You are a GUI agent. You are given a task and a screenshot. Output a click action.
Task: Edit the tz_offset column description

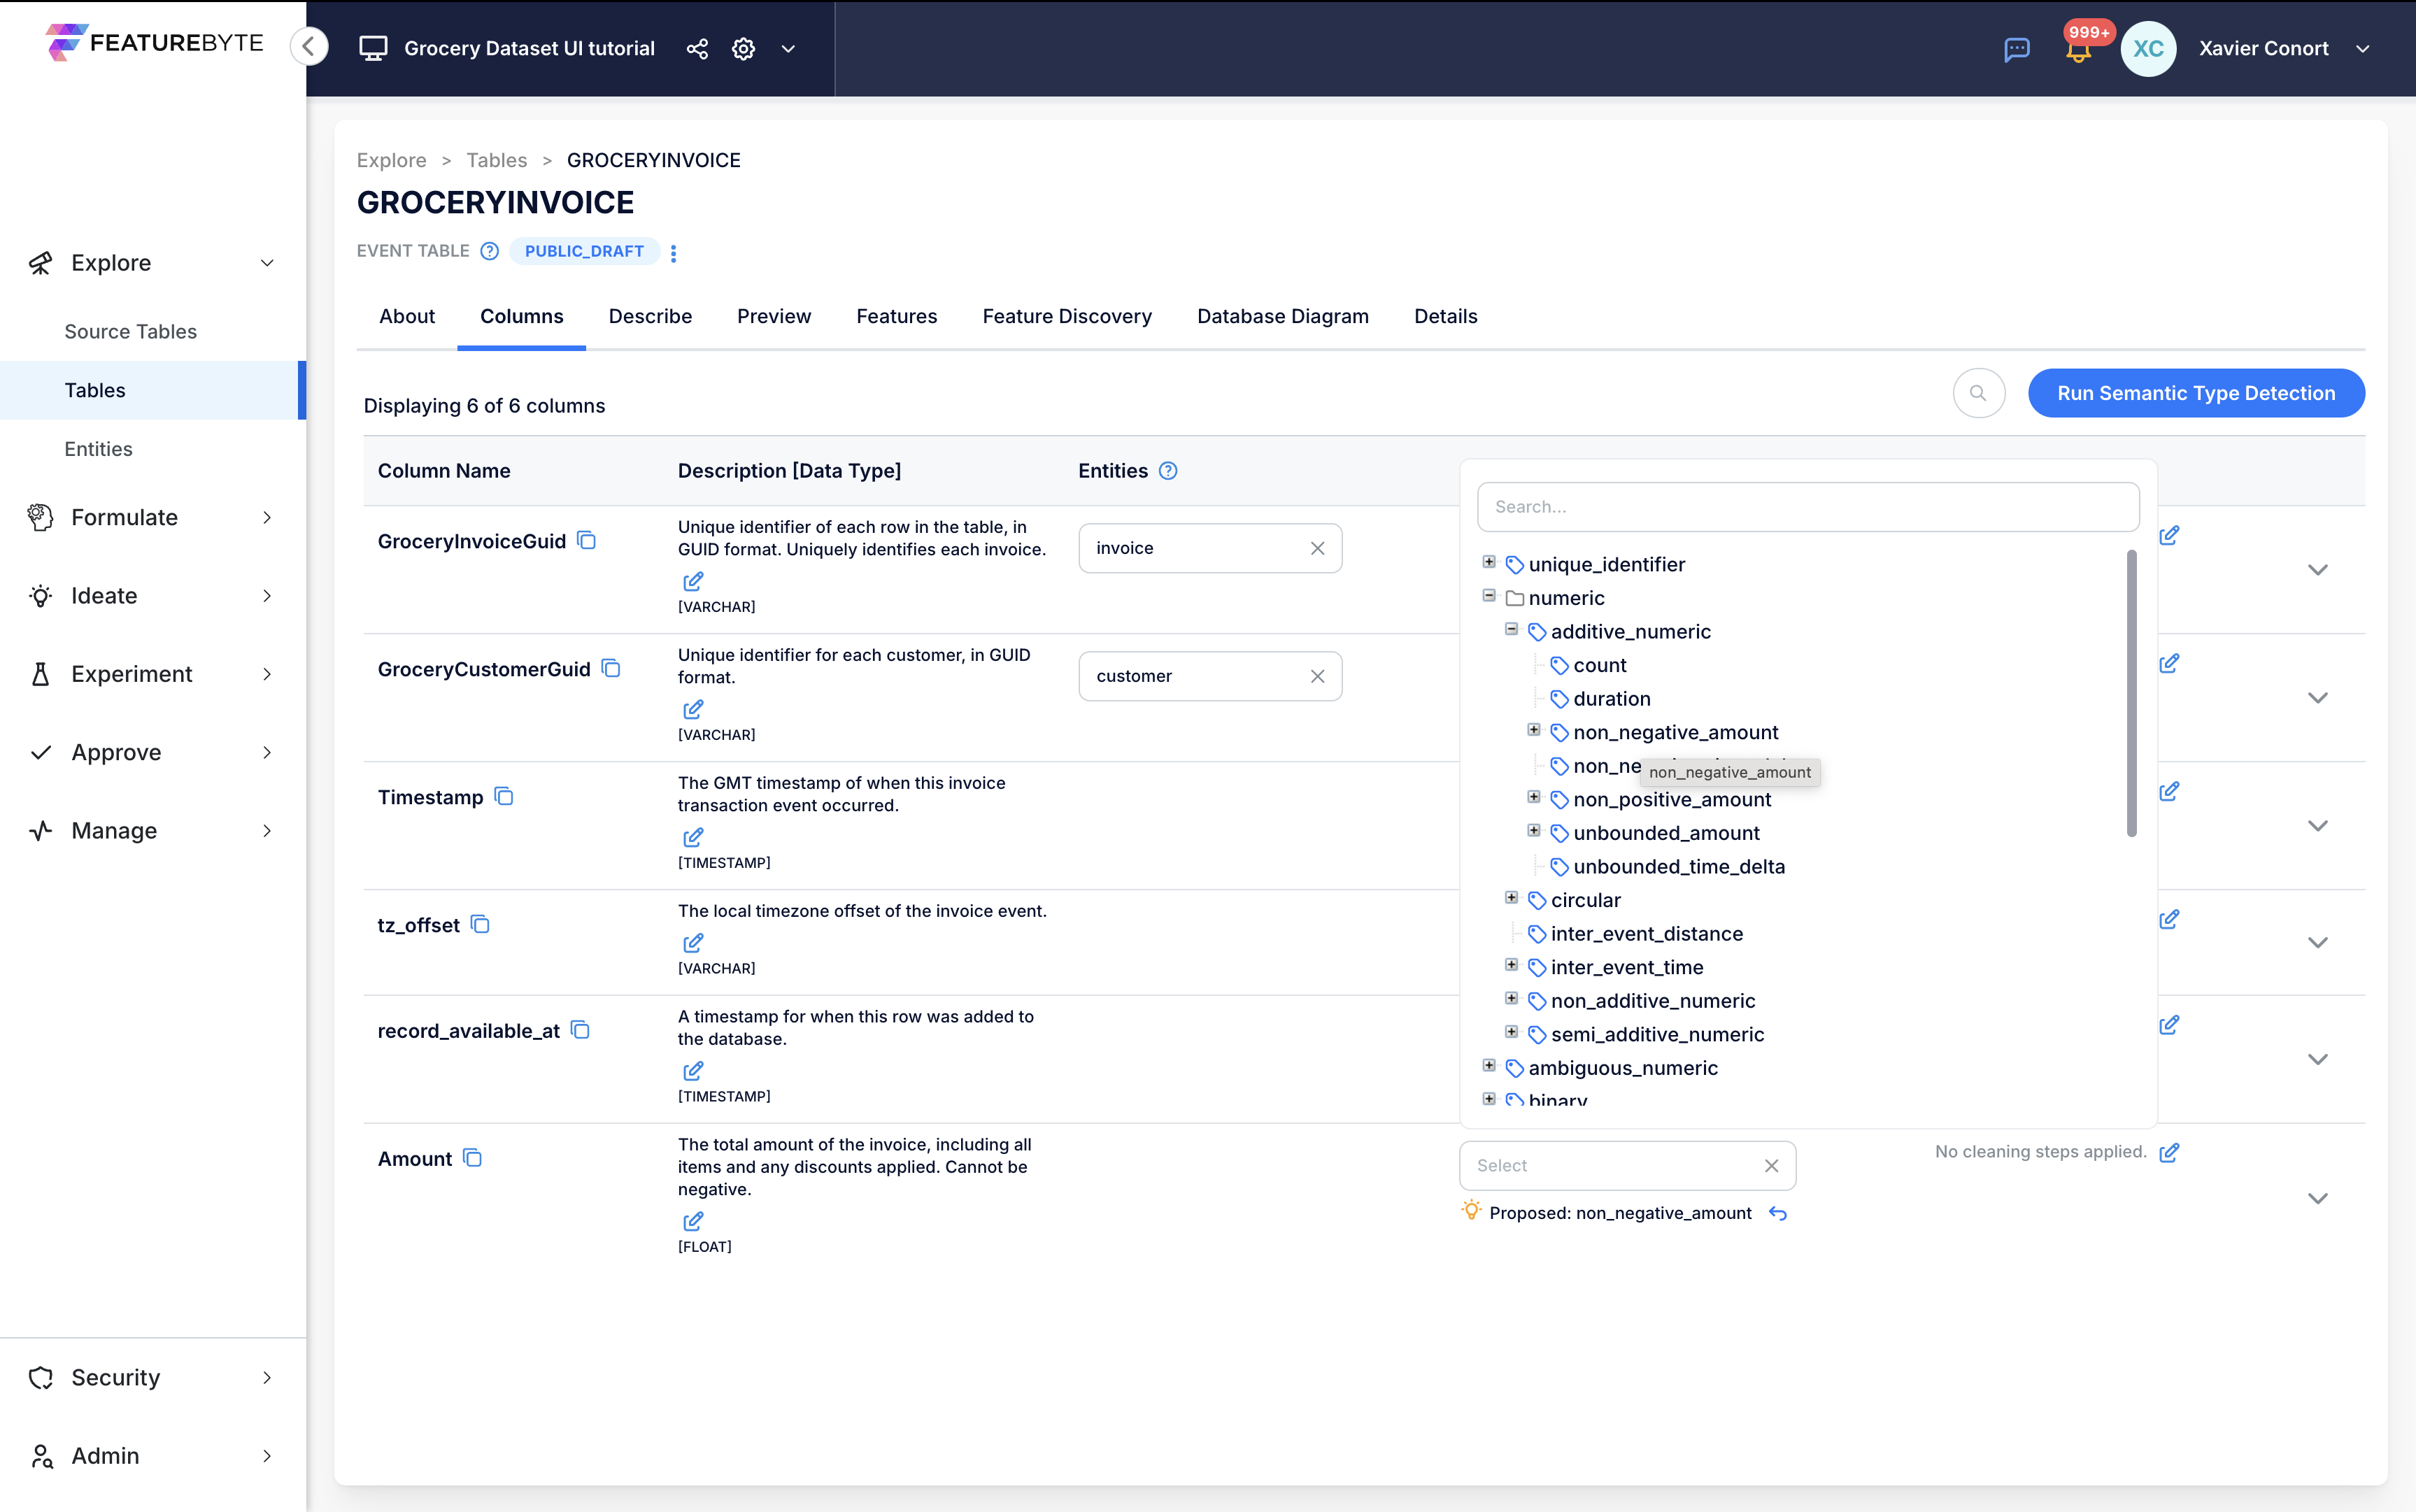(x=693, y=943)
